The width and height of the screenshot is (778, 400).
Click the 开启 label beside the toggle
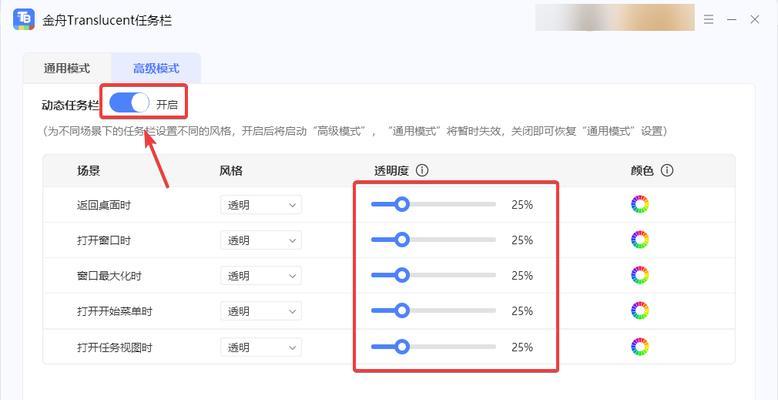(x=167, y=105)
